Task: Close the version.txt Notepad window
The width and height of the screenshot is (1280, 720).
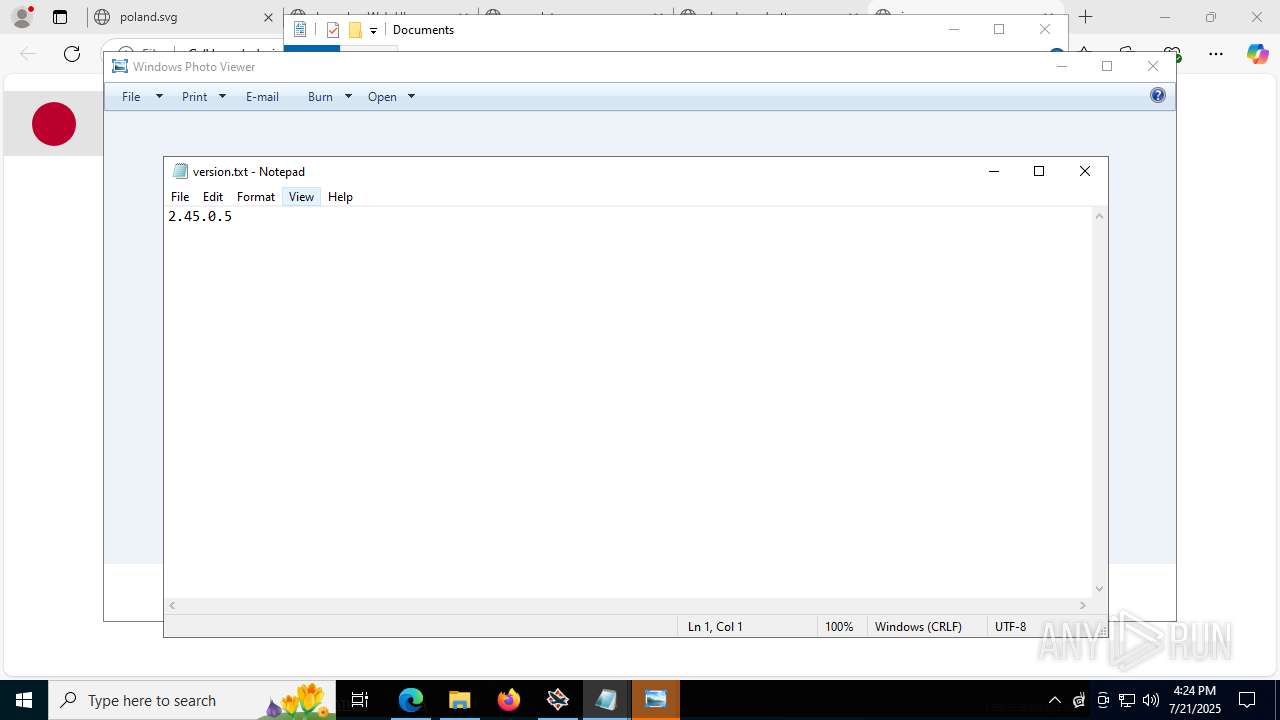Action: pos(1085,171)
